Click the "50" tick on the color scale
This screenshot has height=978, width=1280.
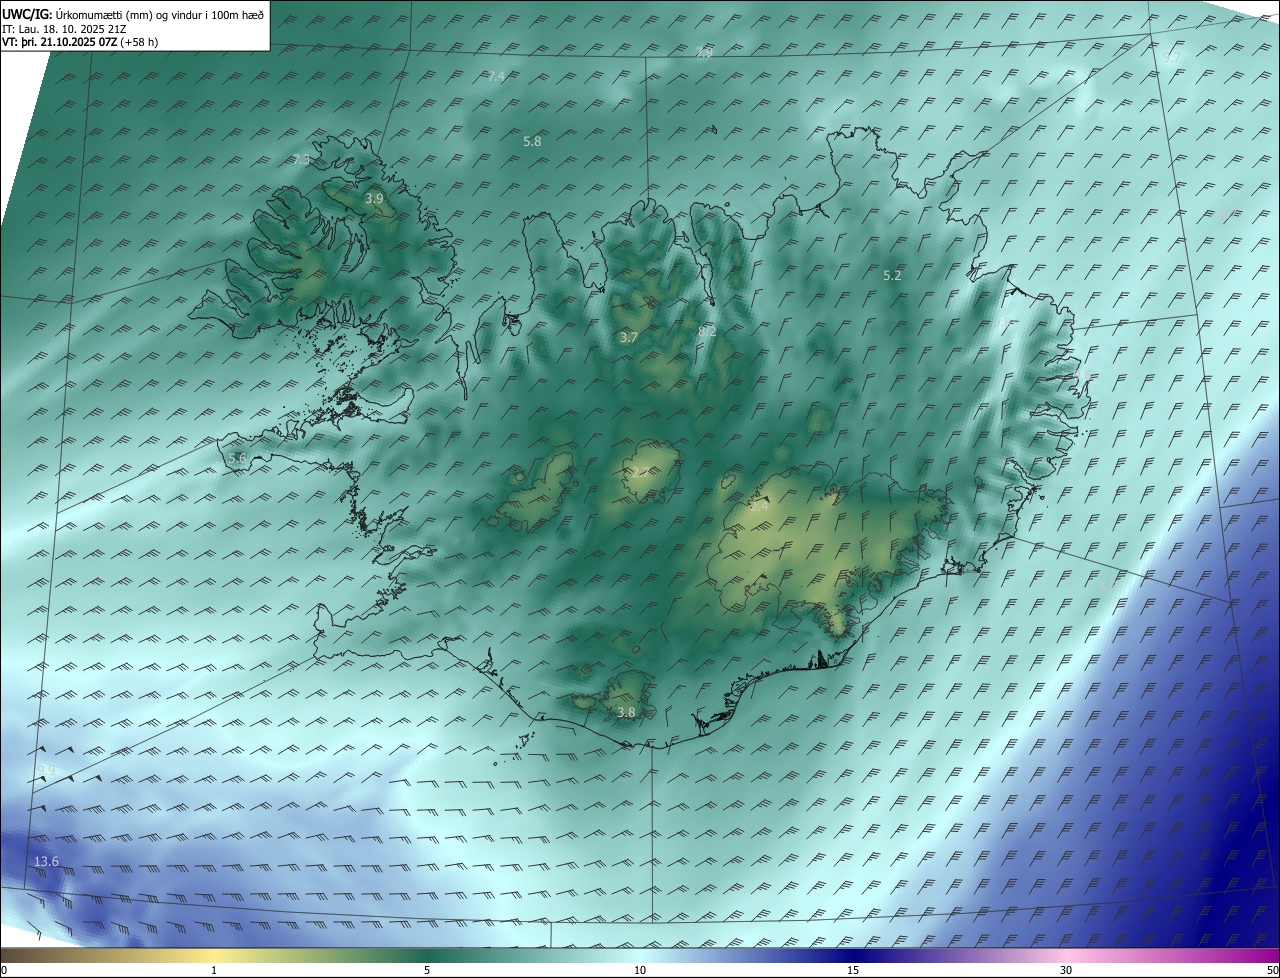tap(1272, 971)
